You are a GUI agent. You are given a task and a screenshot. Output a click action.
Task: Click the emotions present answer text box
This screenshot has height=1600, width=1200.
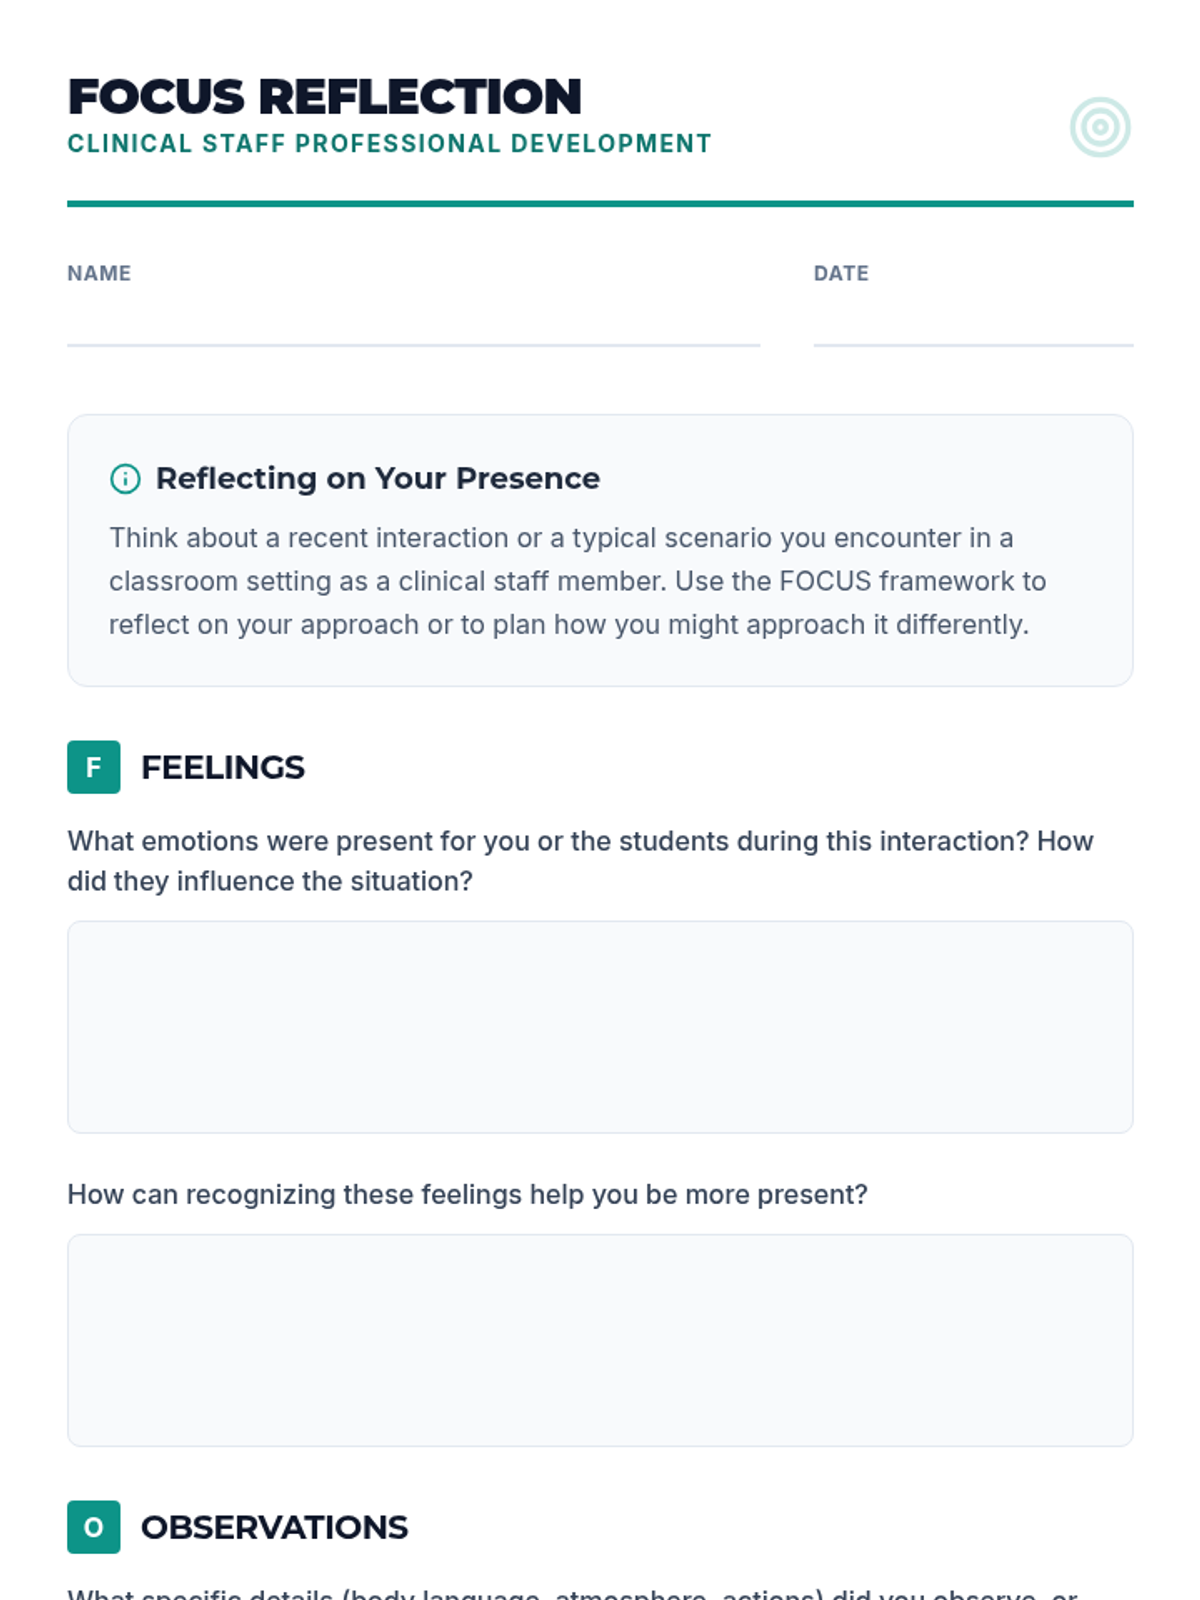click(600, 1027)
